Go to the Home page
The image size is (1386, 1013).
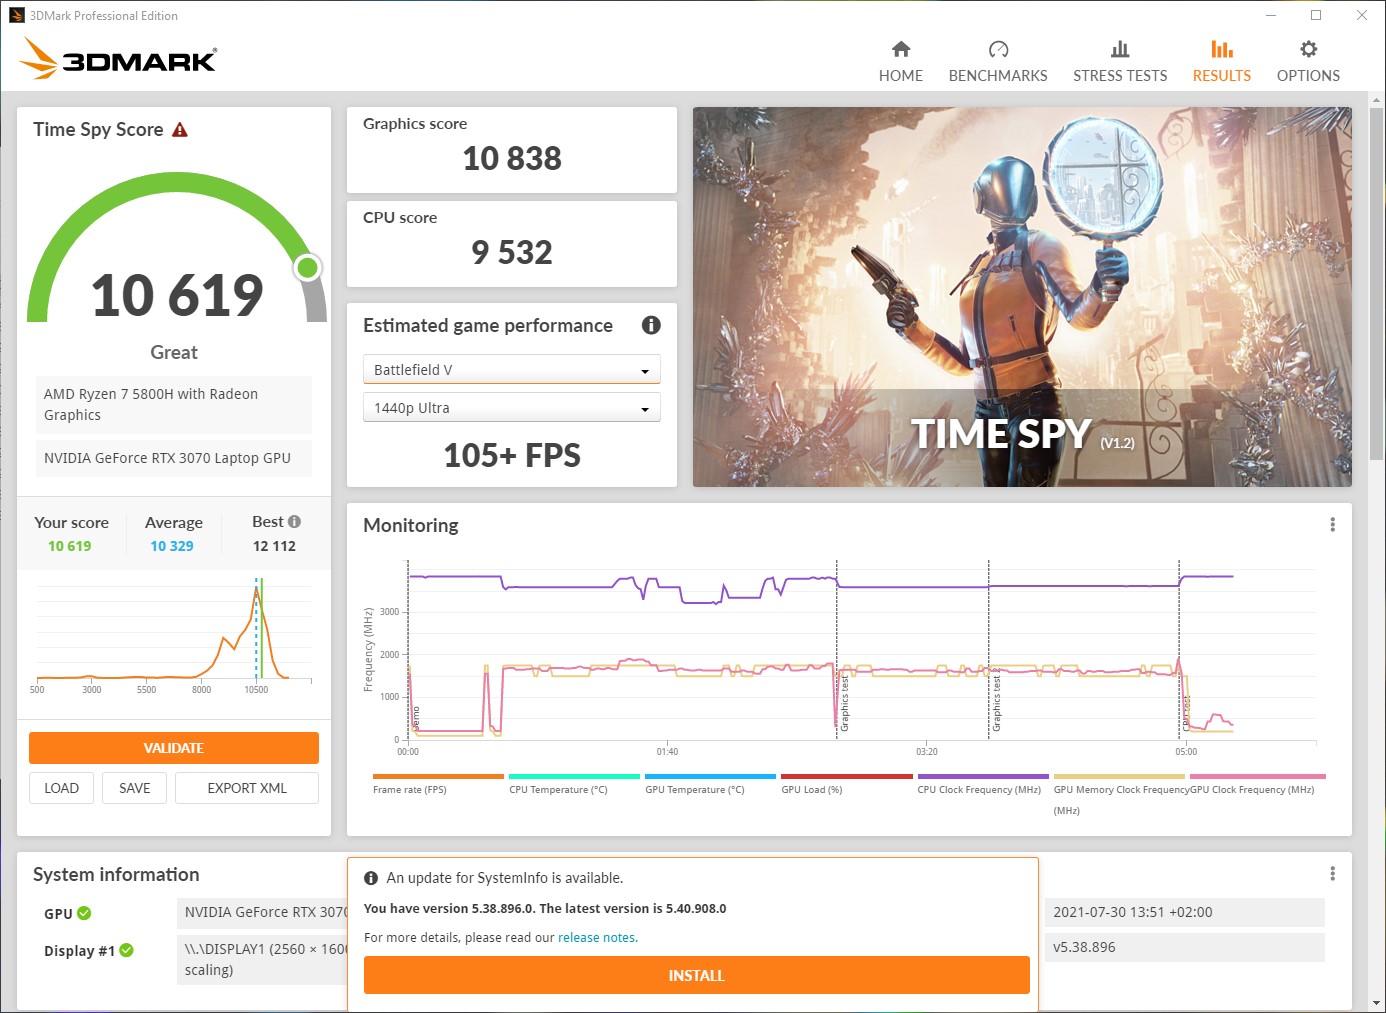tap(901, 62)
